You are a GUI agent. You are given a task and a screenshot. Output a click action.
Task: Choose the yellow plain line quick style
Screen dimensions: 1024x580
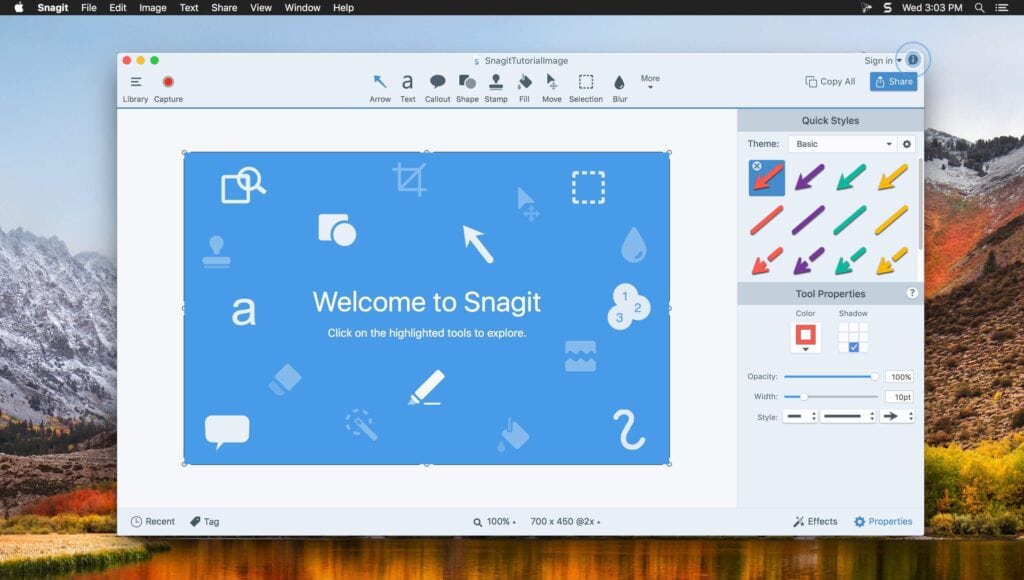tap(892, 220)
